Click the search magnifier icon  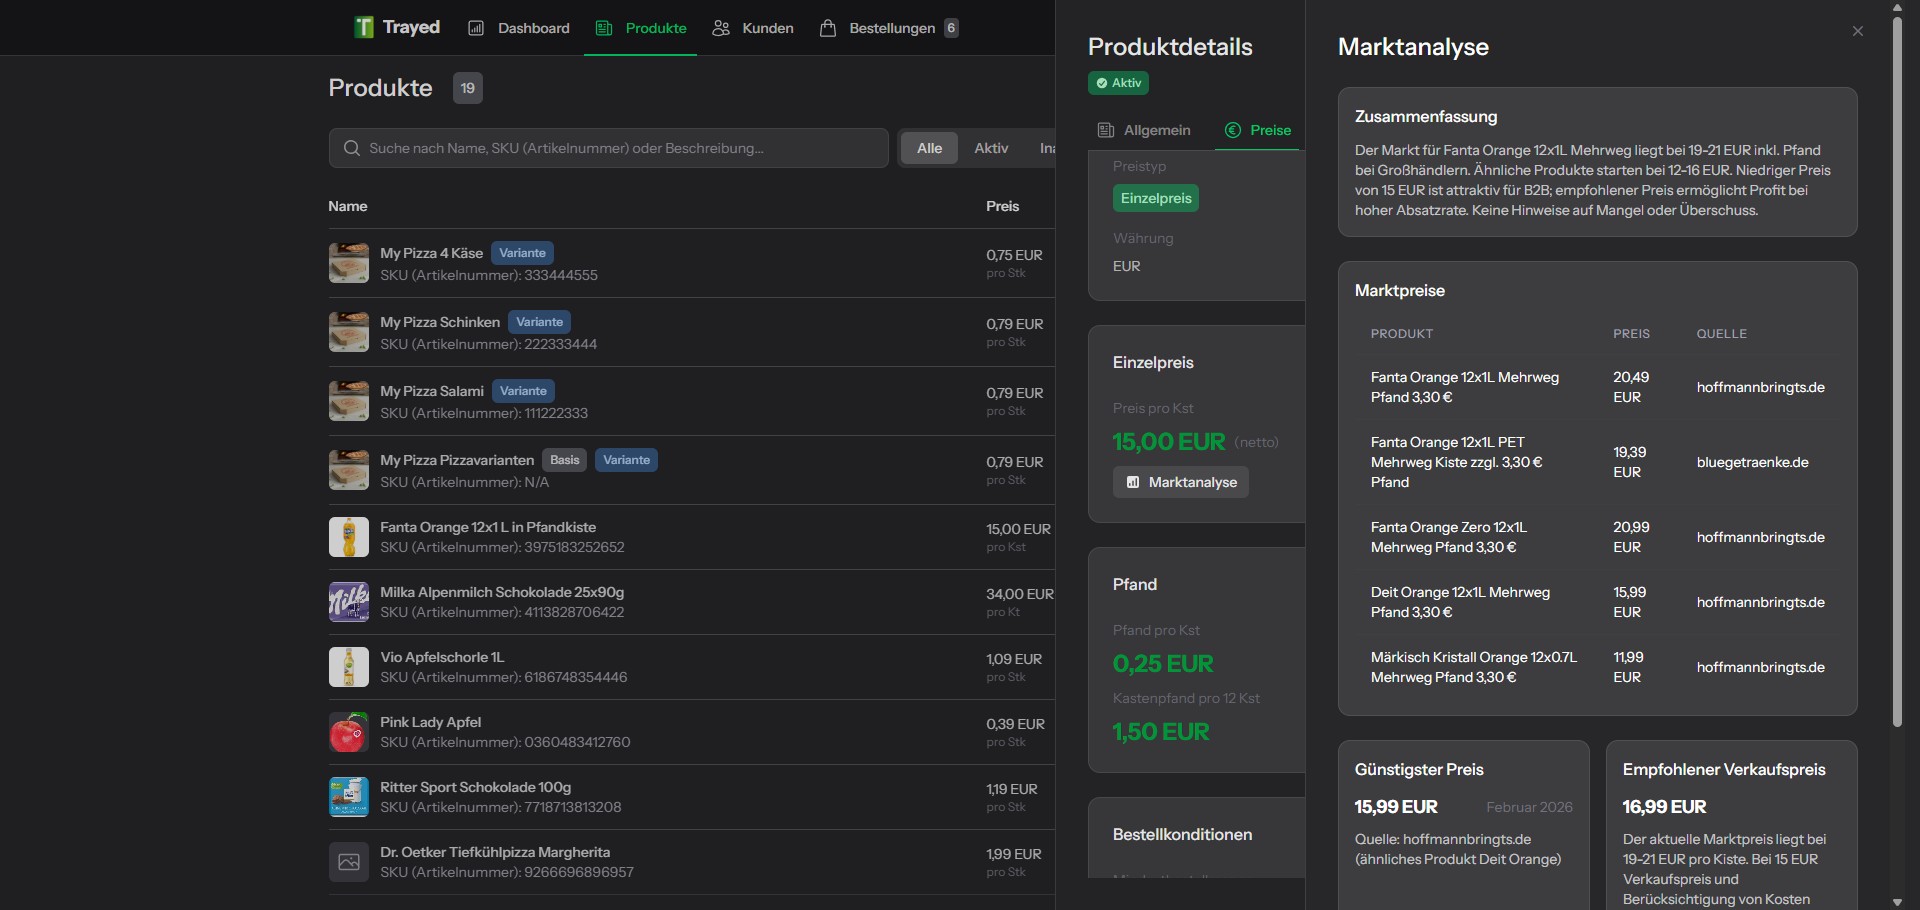[x=351, y=148]
